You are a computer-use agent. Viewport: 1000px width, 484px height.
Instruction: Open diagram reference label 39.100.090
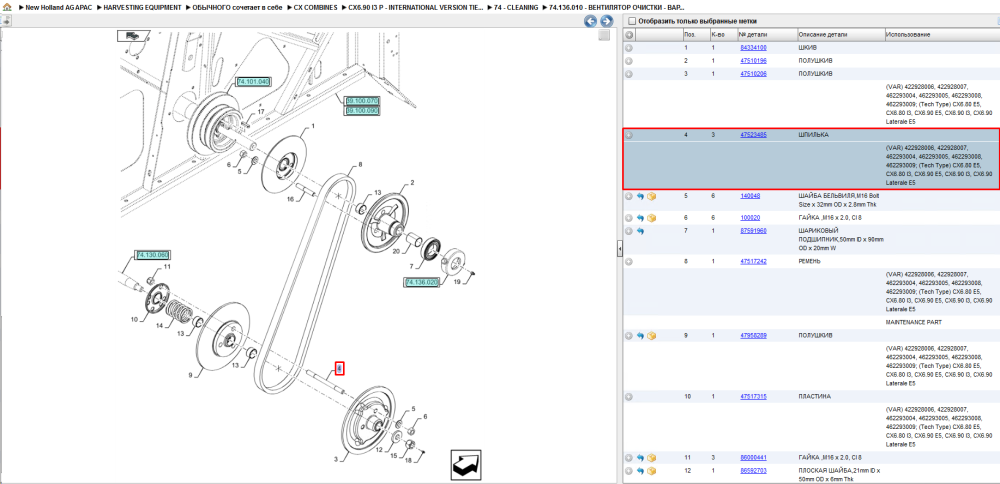coord(362,111)
